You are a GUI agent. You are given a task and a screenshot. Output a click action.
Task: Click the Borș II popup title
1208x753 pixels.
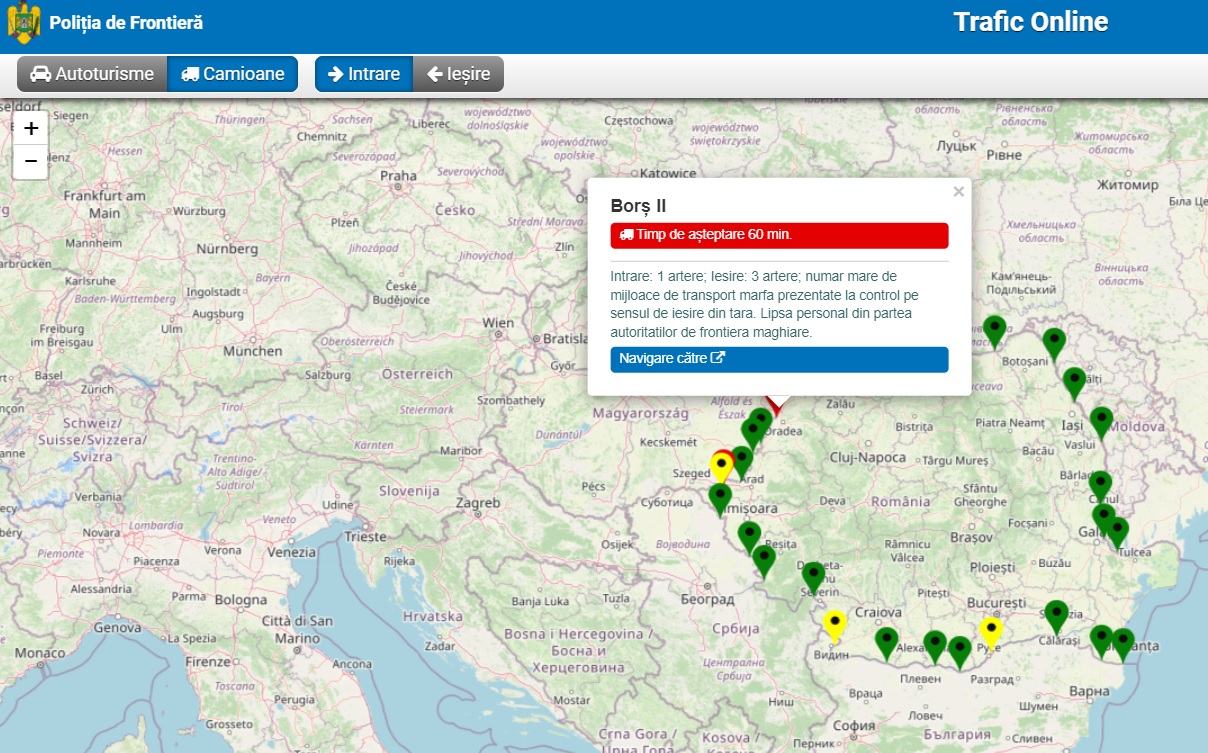pyautogui.click(x=638, y=206)
